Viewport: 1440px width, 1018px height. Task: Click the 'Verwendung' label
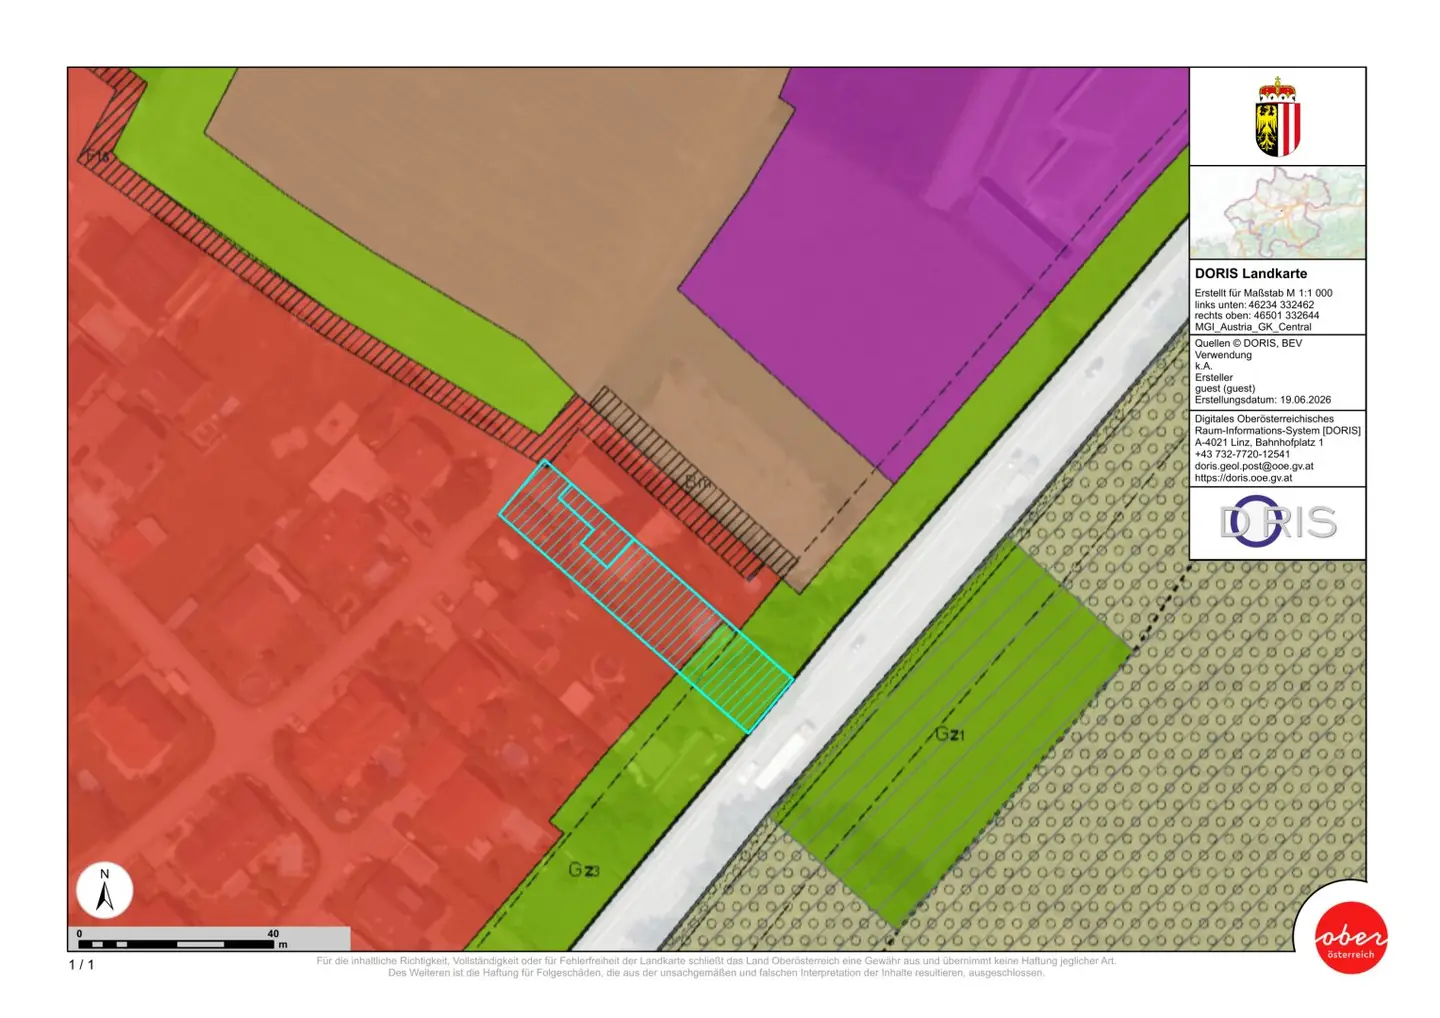click(x=1223, y=355)
